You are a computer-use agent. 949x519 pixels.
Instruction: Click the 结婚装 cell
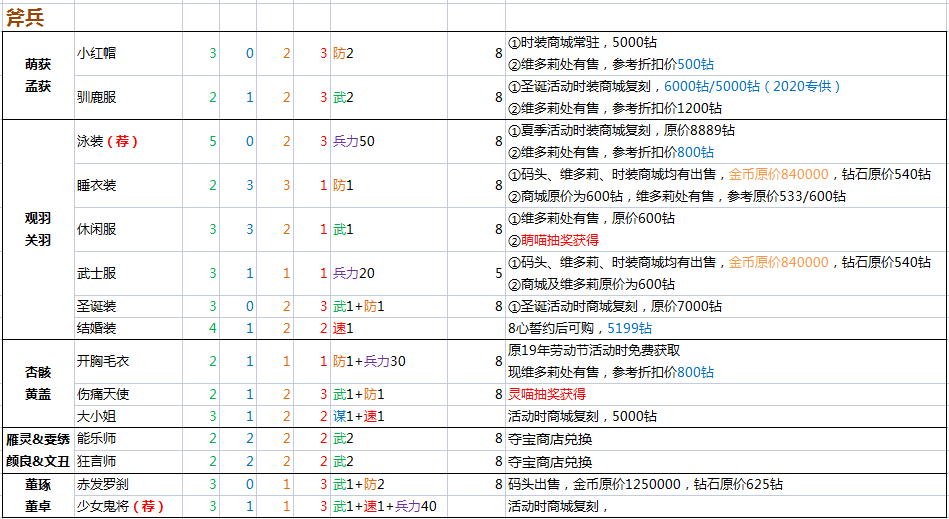(x=128, y=328)
